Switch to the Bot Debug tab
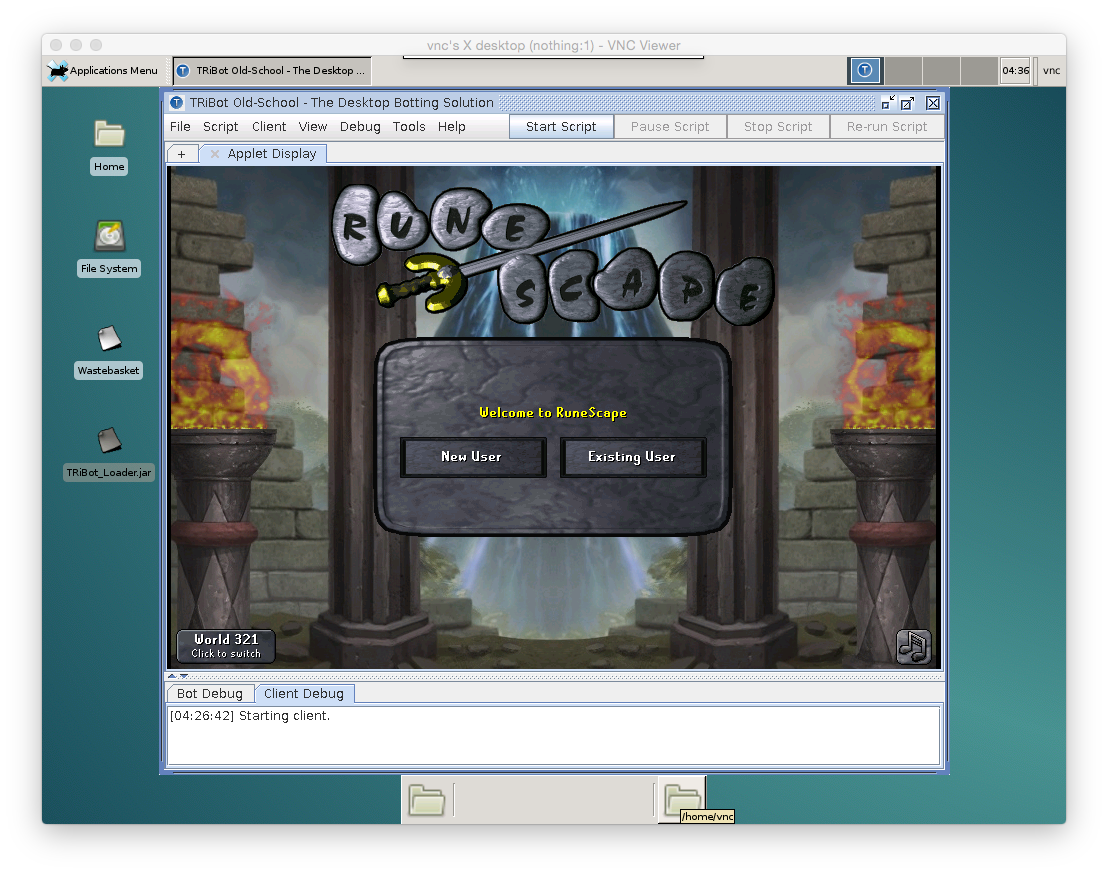This screenshot has width=1108, height=874. point(210,694)
